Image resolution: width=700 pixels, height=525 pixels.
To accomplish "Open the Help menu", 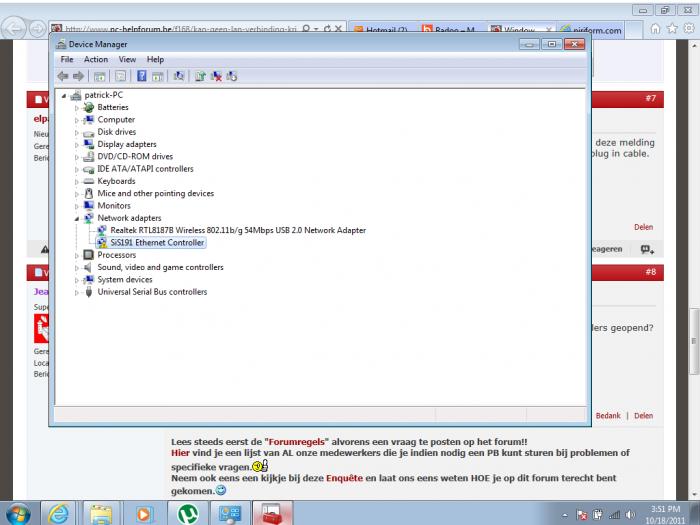I will 155,59.
